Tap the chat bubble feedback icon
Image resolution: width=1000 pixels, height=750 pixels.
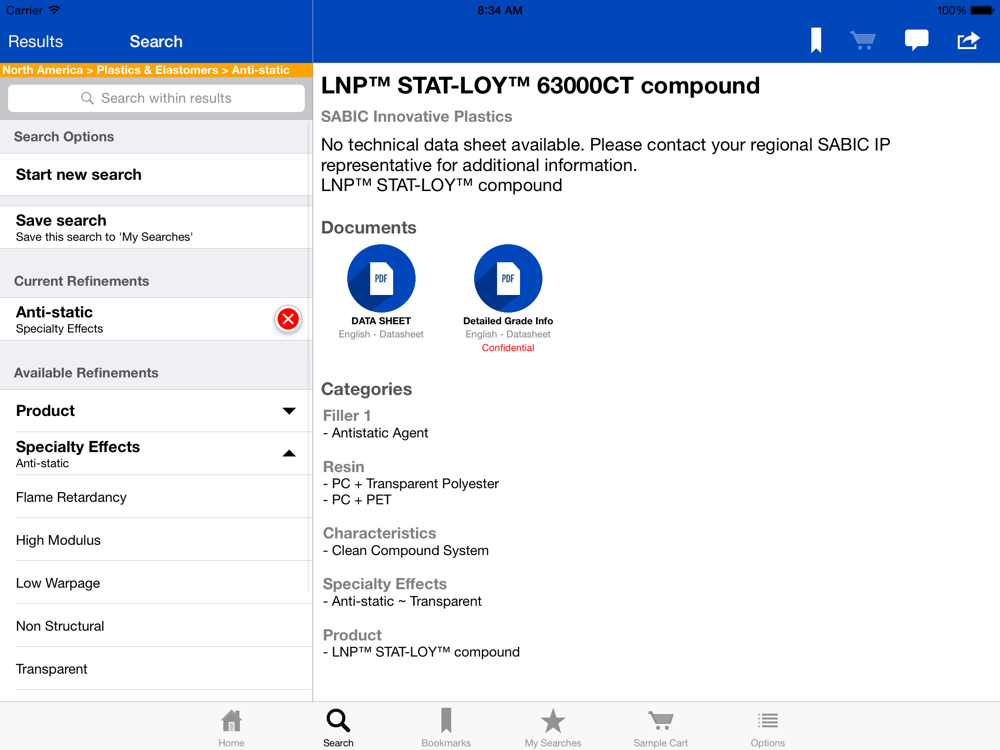pos(916,41)
